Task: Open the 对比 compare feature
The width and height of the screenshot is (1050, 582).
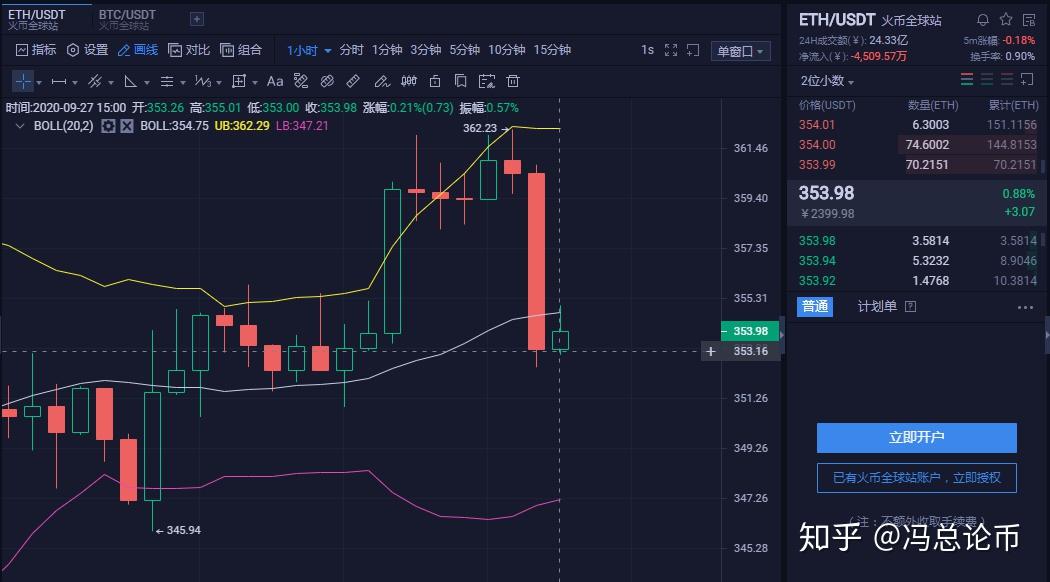Action: (189, 50)
